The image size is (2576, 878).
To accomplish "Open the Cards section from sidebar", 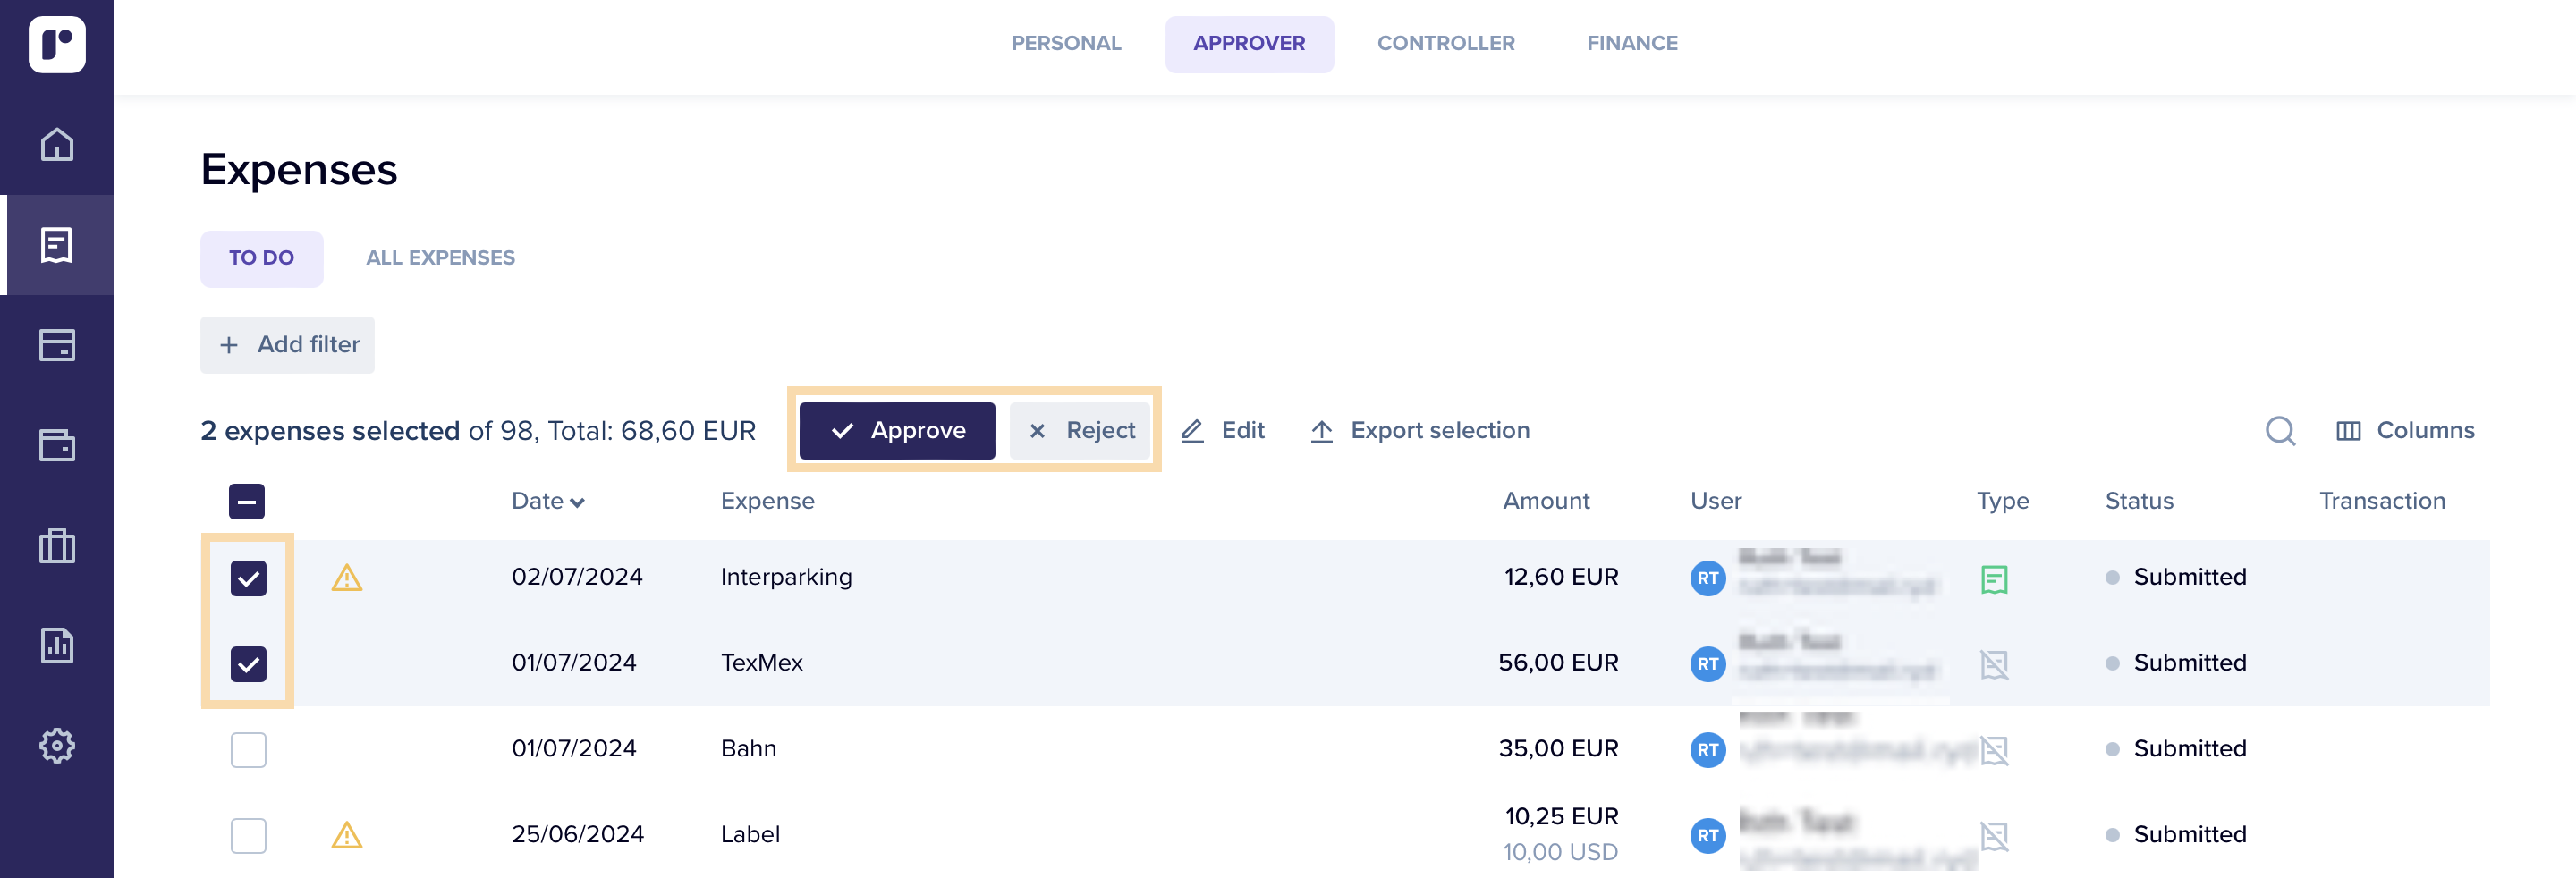I will [57, 345].
